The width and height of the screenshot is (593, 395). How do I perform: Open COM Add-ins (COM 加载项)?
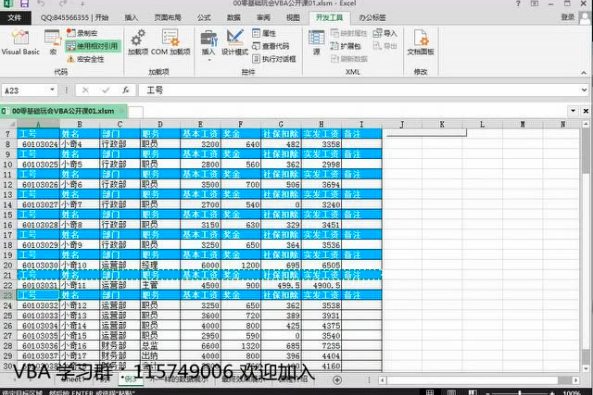pyautogui.click(x=170, y=42)
